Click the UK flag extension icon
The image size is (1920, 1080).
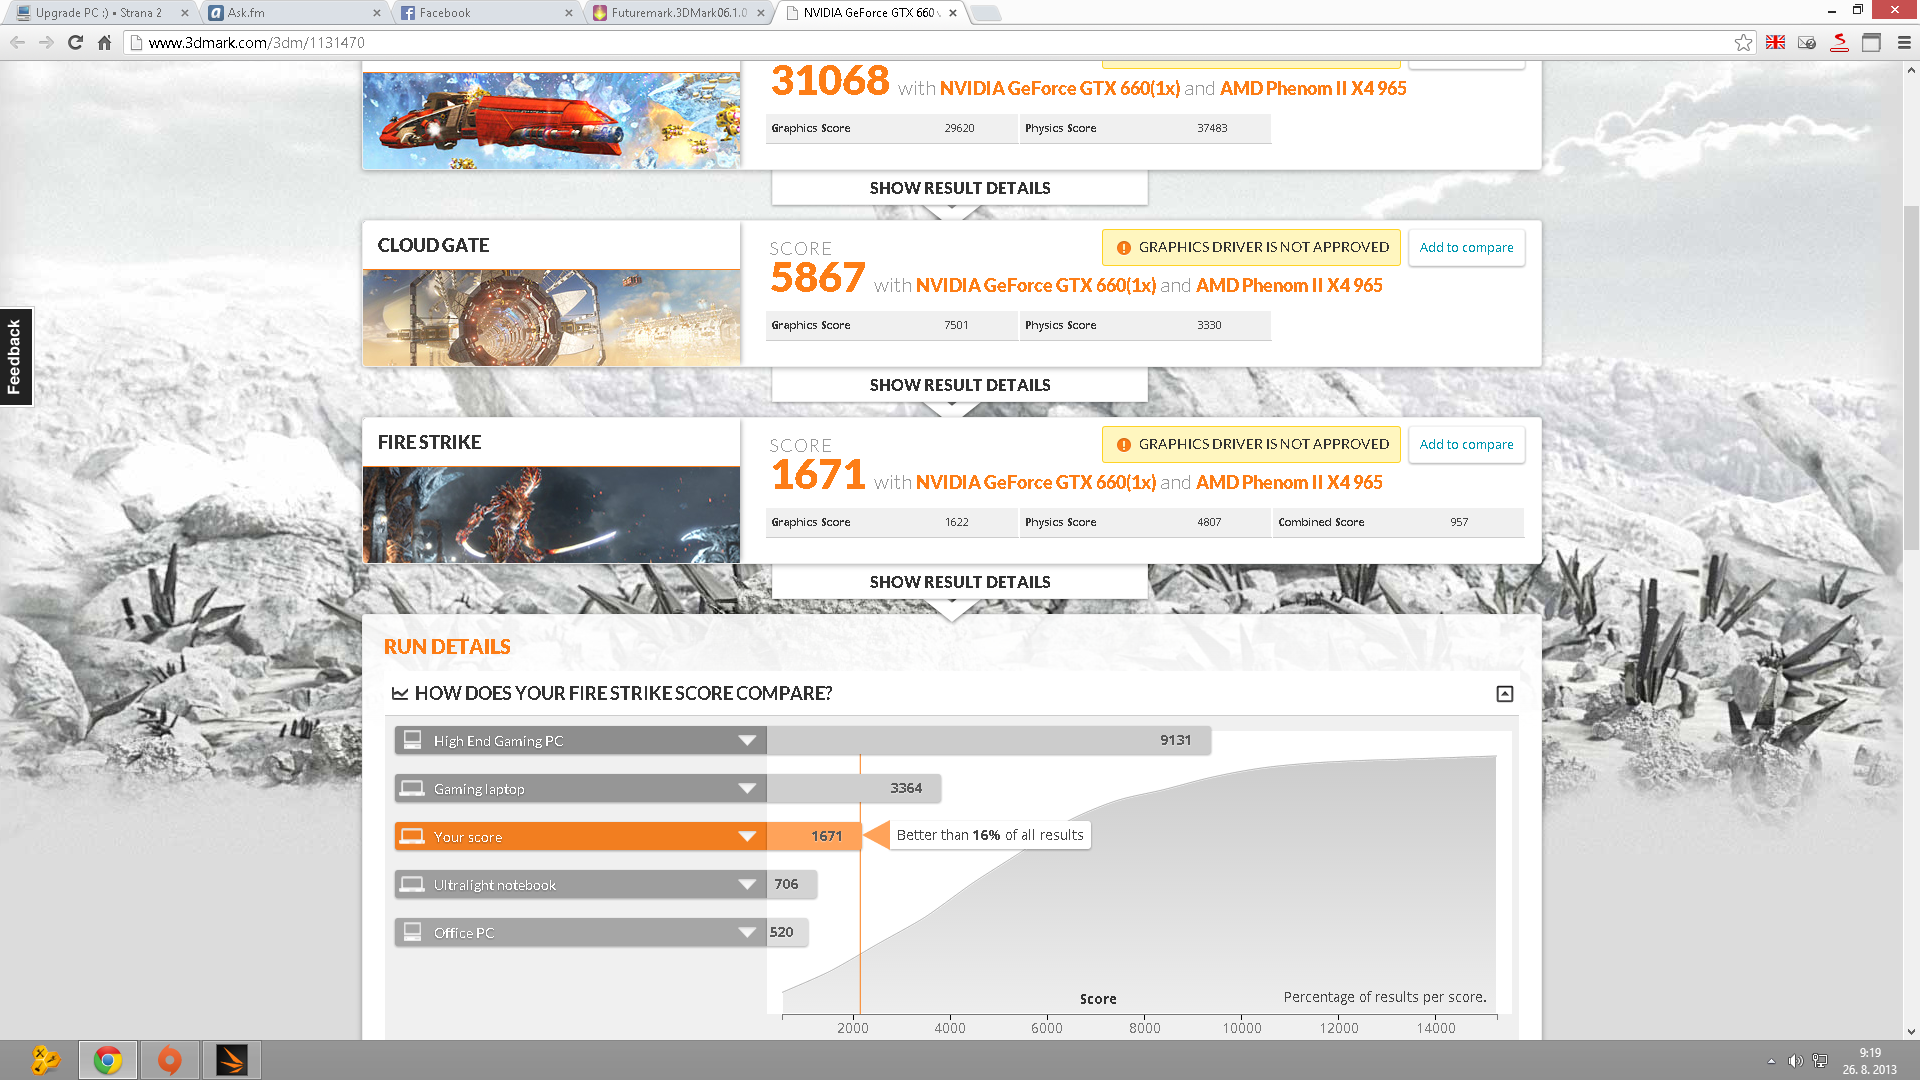tap(1775, 42)
